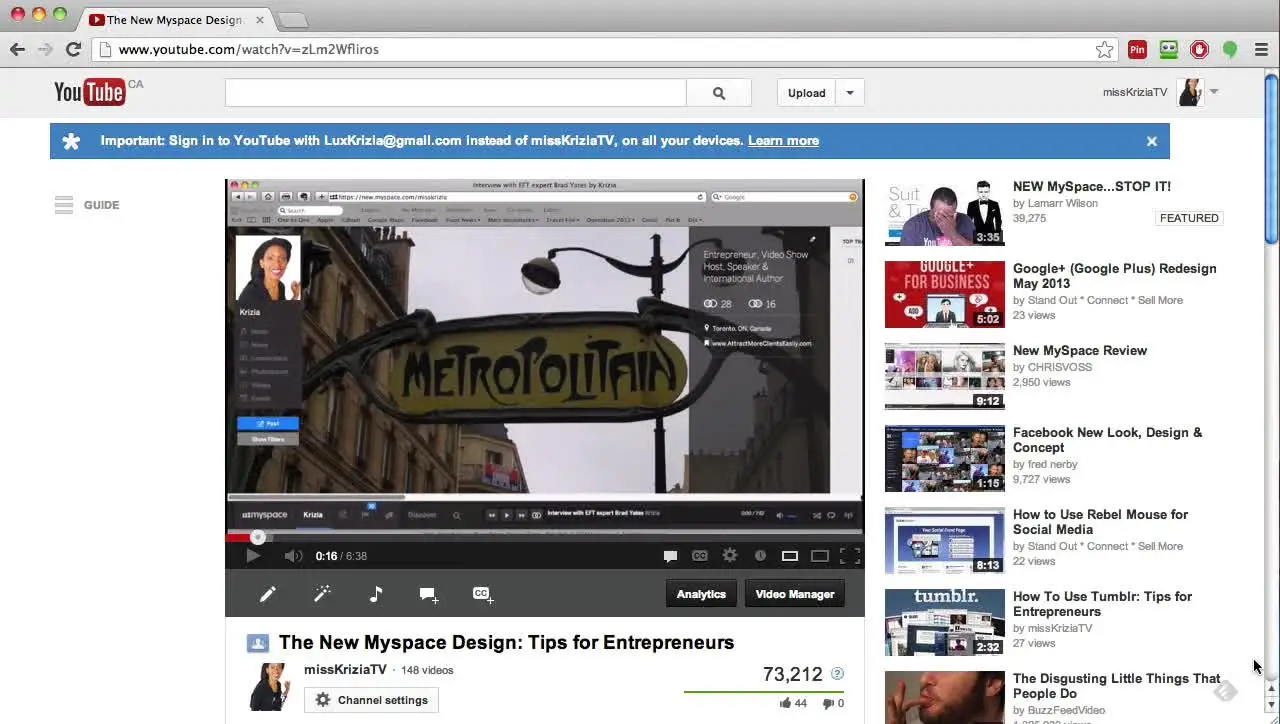Open NEW MySpace...STOP IT! video title
Screen dimensions: 1280x724
tap(1092, 187)
